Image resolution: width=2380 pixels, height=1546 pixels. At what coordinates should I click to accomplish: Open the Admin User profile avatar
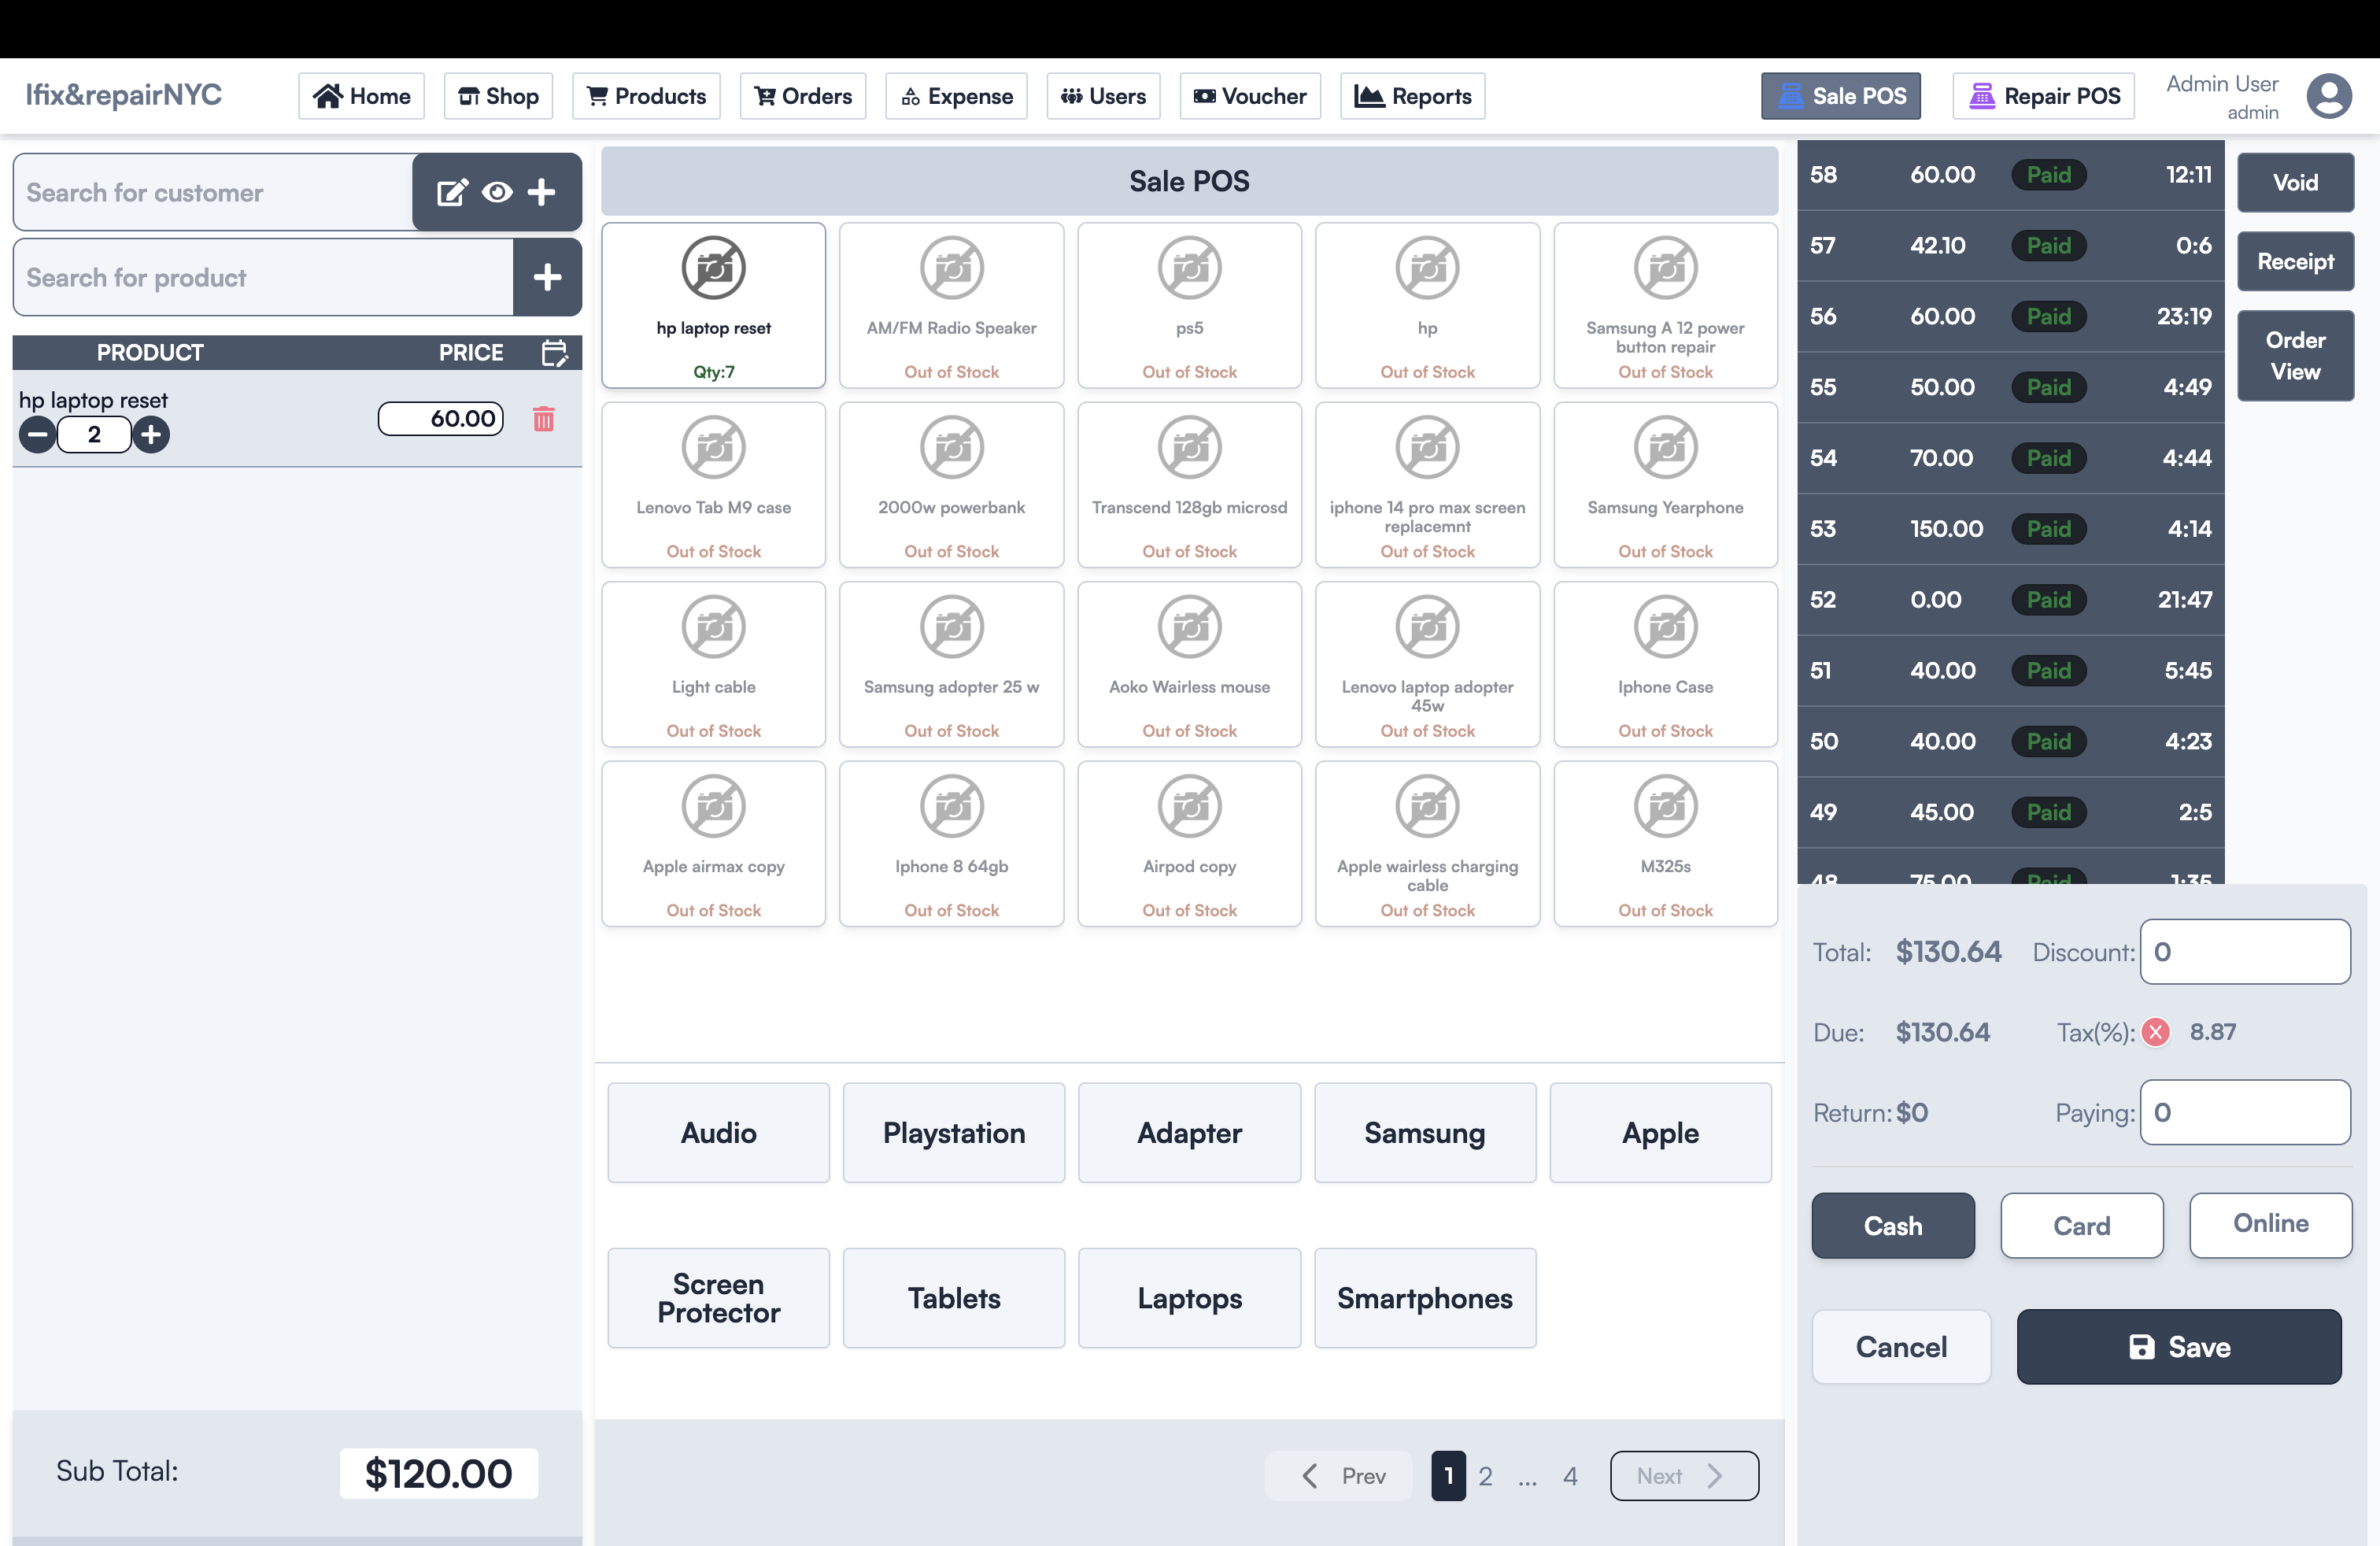click(x=2330, y=96)
